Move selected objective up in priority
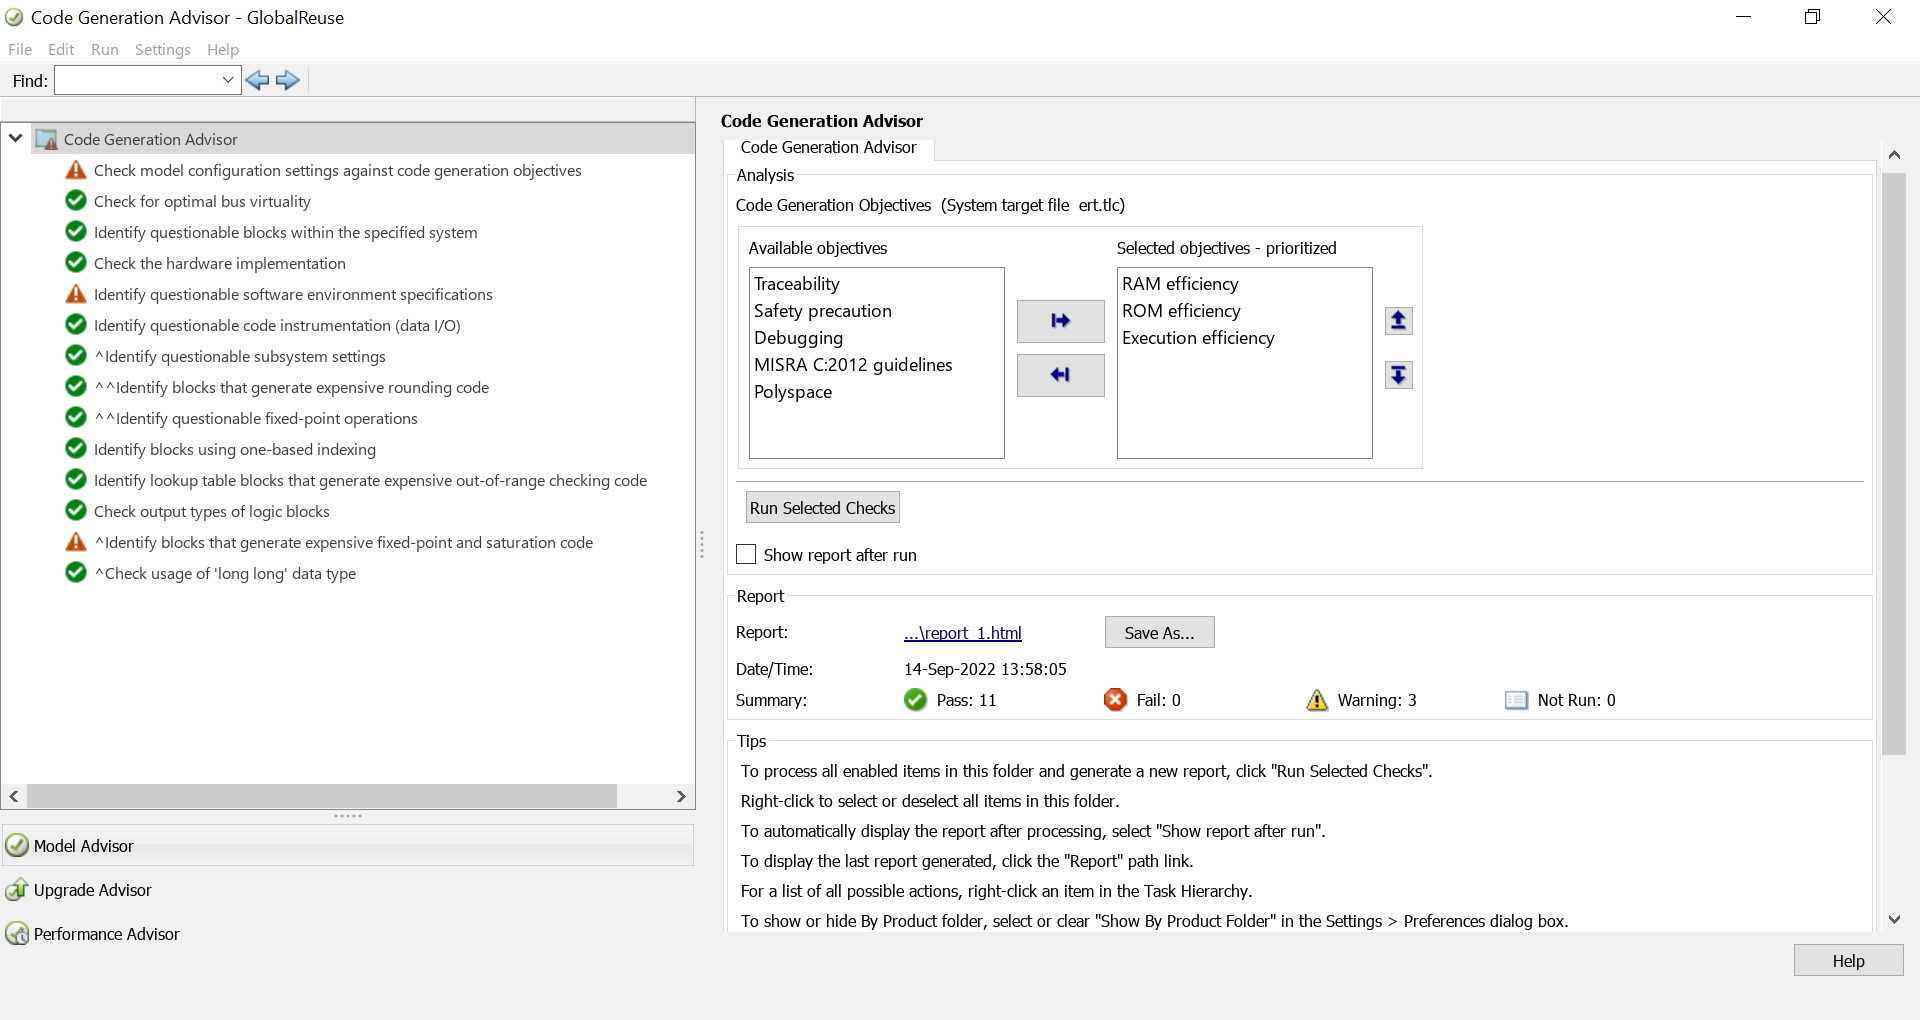Screen dimensions: 1920x1020 point(1398,321)
